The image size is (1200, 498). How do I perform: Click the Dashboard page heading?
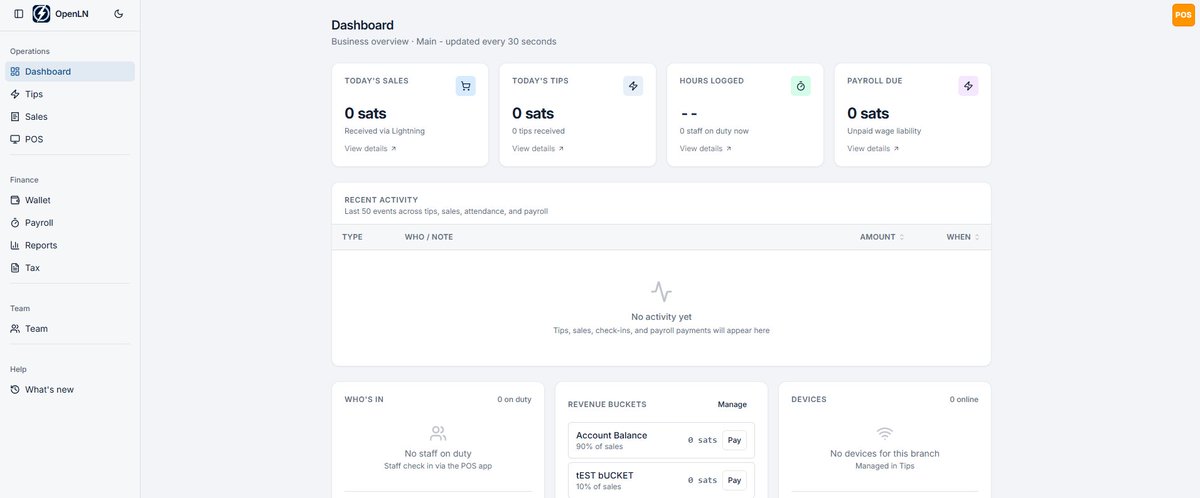[362, 25]
